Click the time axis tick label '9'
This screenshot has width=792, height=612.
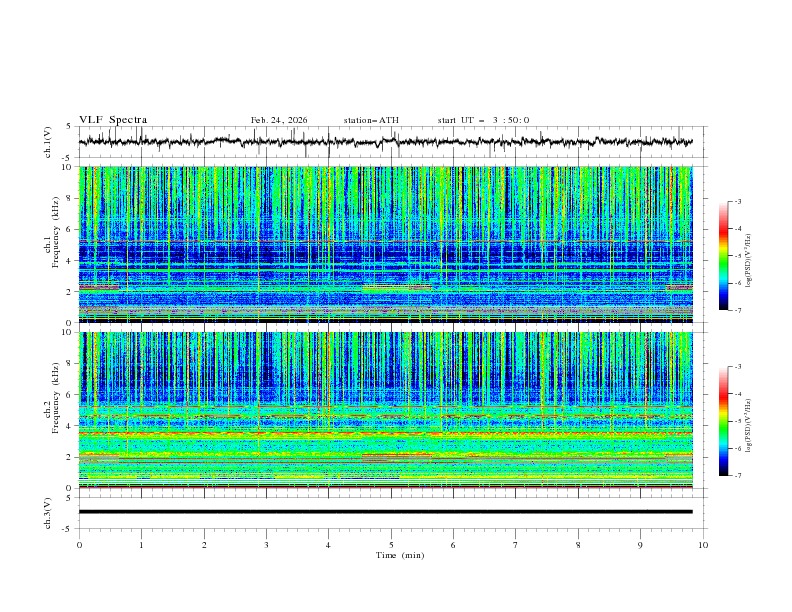[640, 545]
